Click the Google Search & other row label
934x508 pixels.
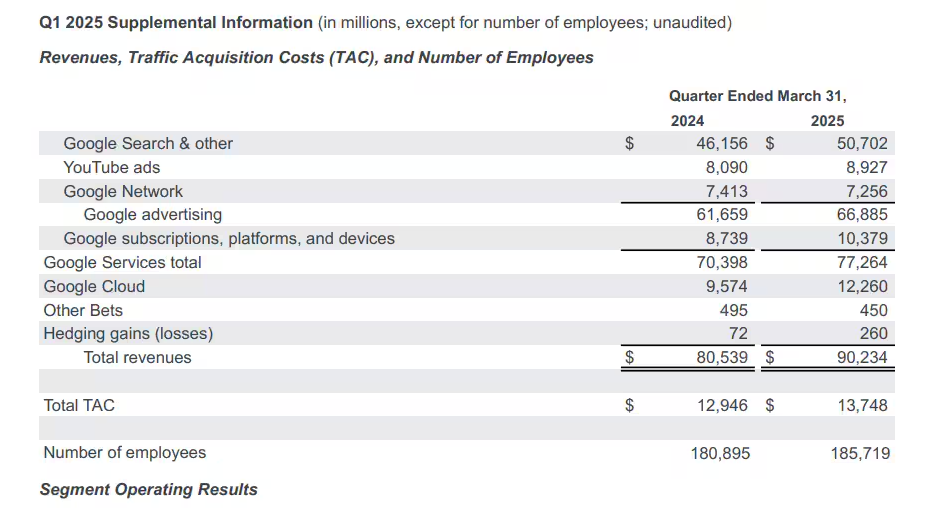[x=148, y=143]
